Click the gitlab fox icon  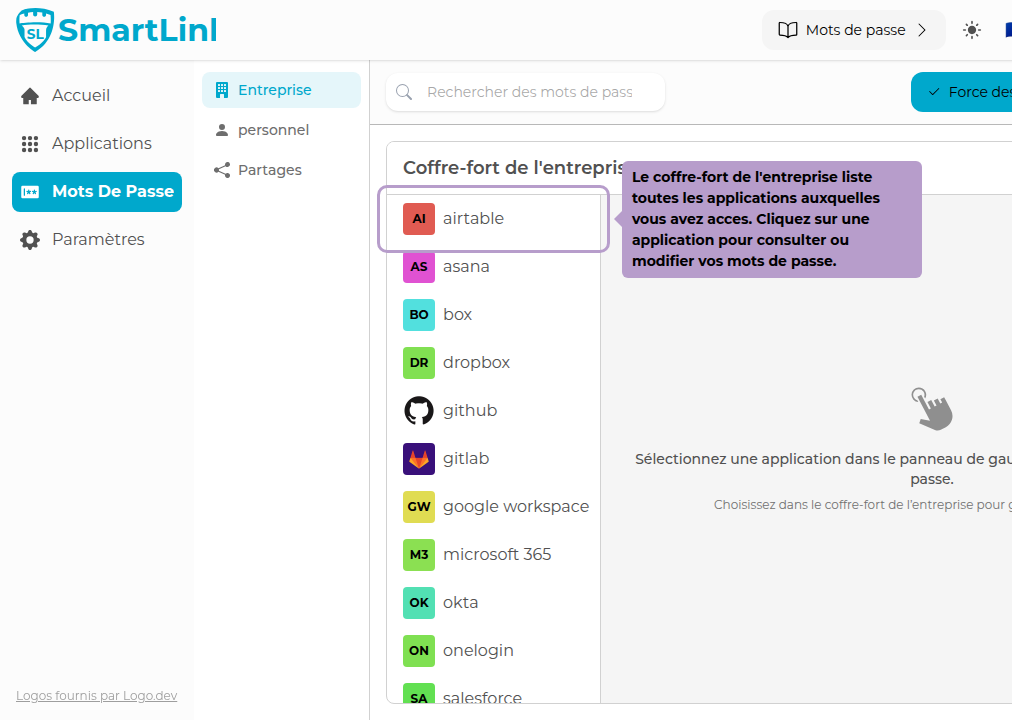click(418, 458)
